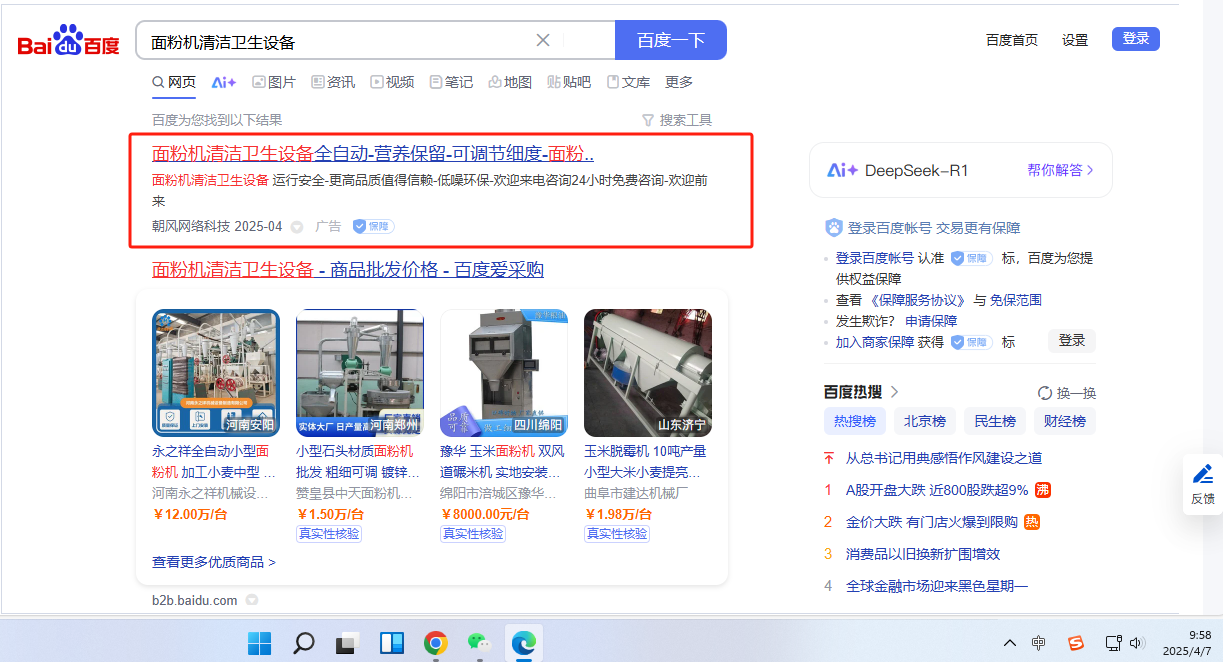The height and width of the screenshot is (662, 1223).
Task: Click the blue 登录 button at top
Action: tap(1136, 39)
